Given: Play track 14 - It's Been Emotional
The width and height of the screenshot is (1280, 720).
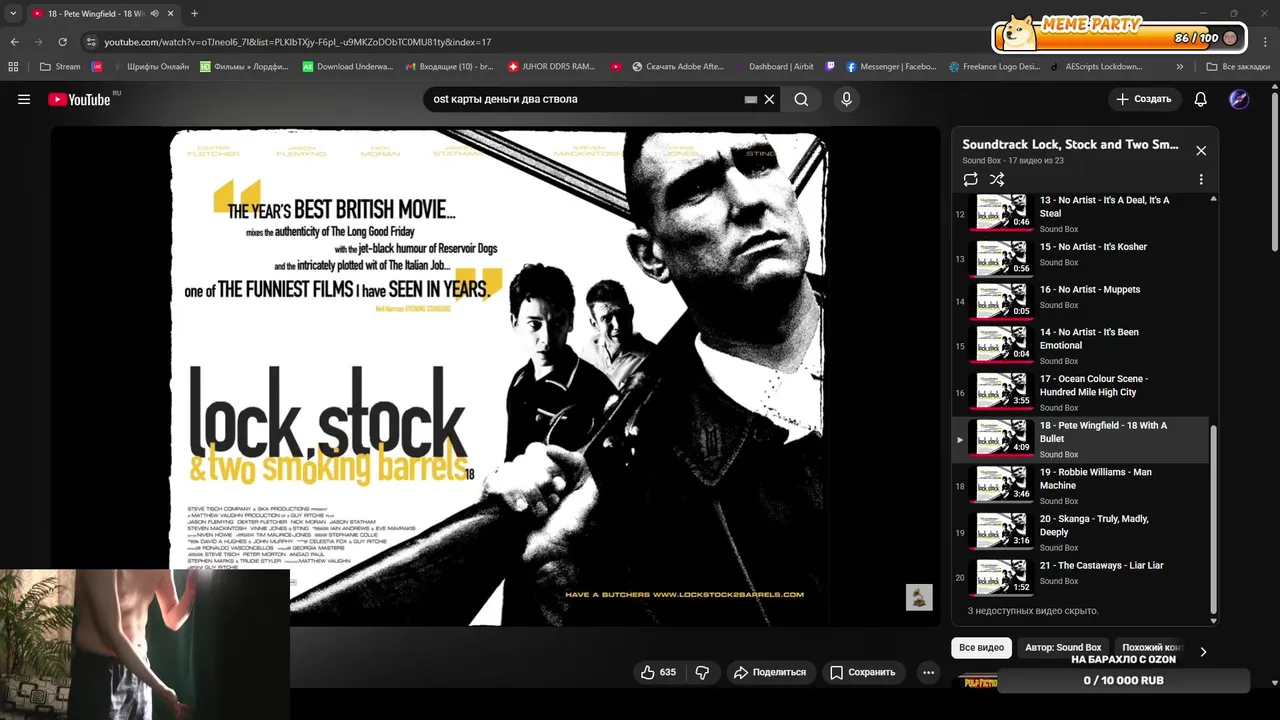Looking at the screenshot, I should [x=1081, y=345].
